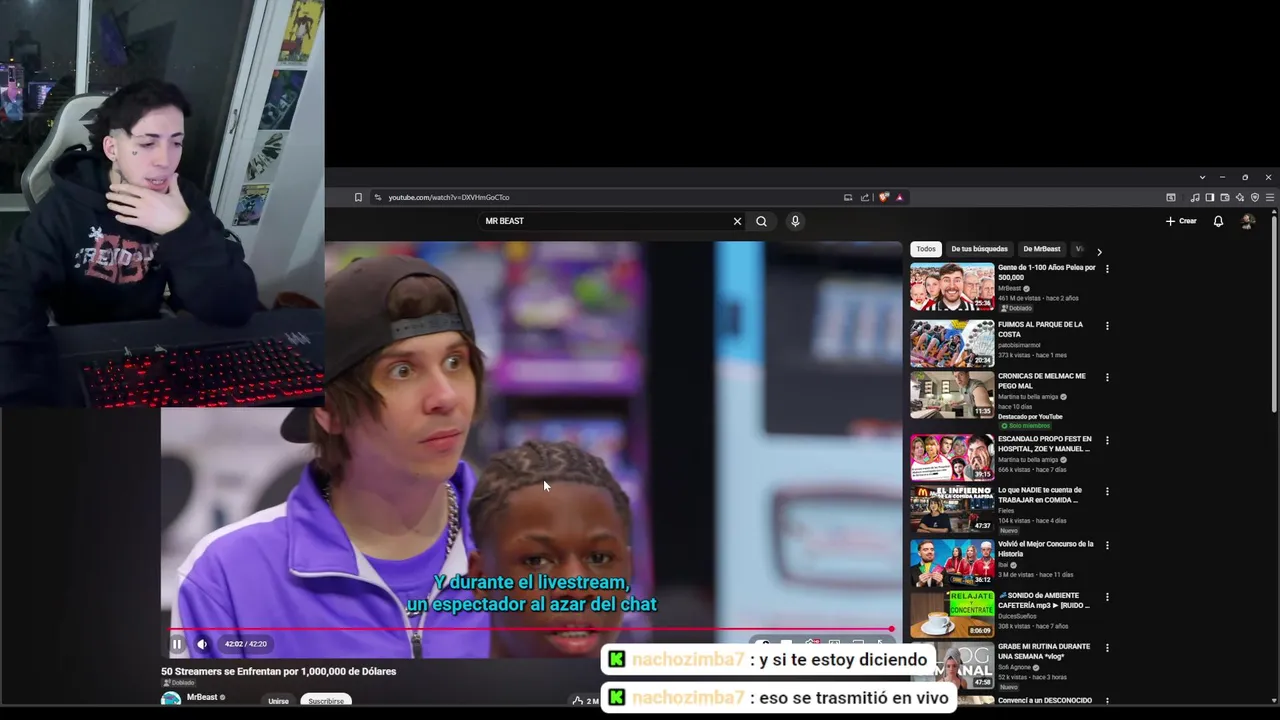1280x720 pixels.
Task: Open CRONICAS DE MELMAC ME PEGO MAL video
Action: 1042,381
